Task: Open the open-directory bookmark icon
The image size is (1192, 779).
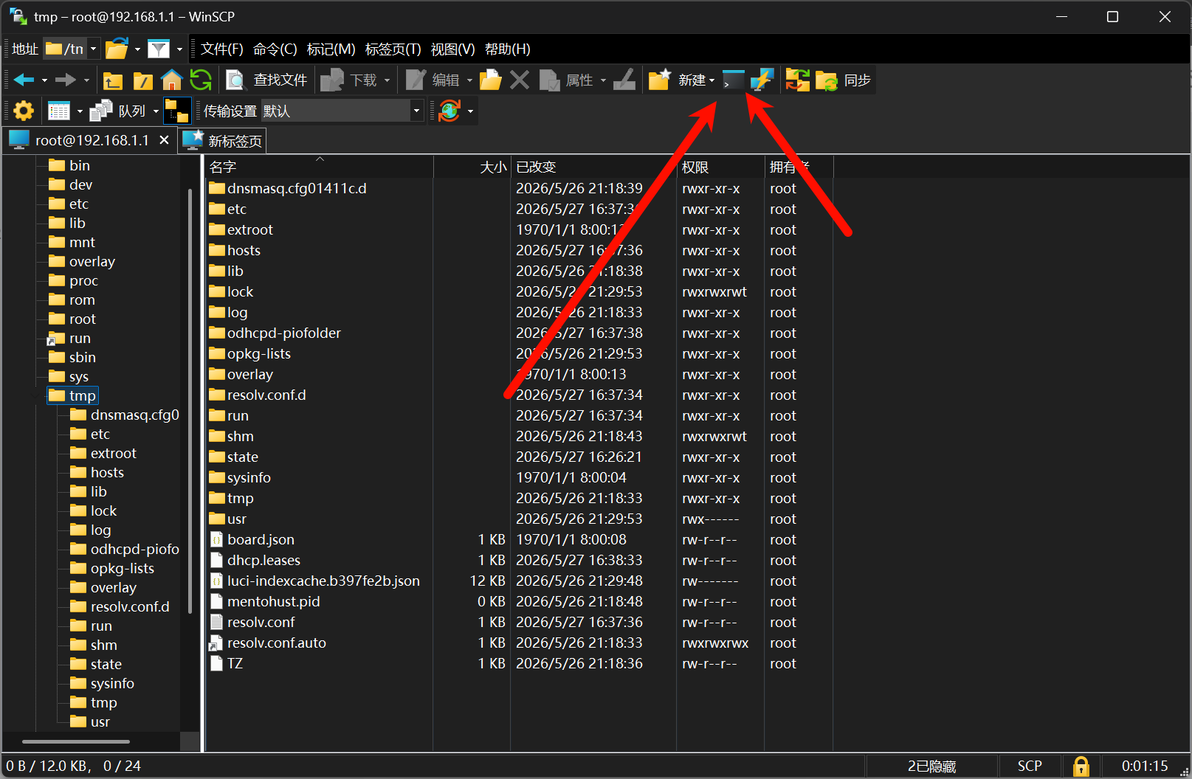Action: tap(116, 49)
